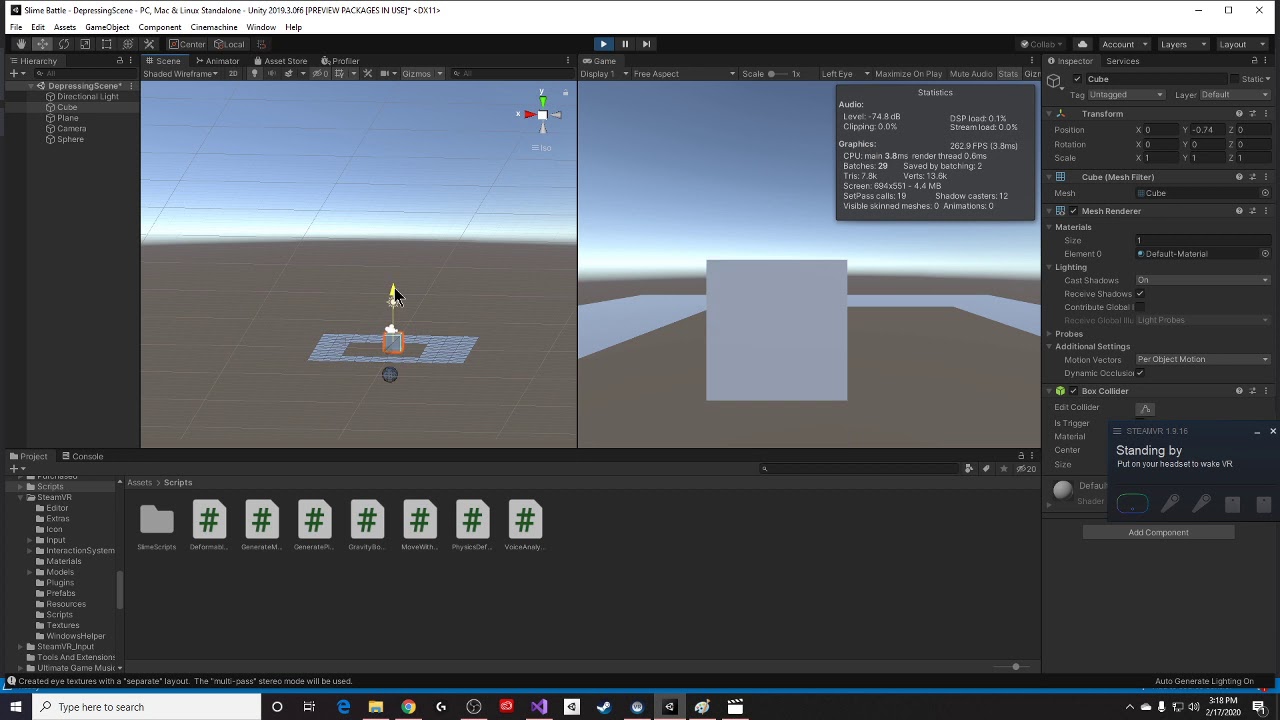
Task: Open the GameObject menu
Action: click(107, 27)
